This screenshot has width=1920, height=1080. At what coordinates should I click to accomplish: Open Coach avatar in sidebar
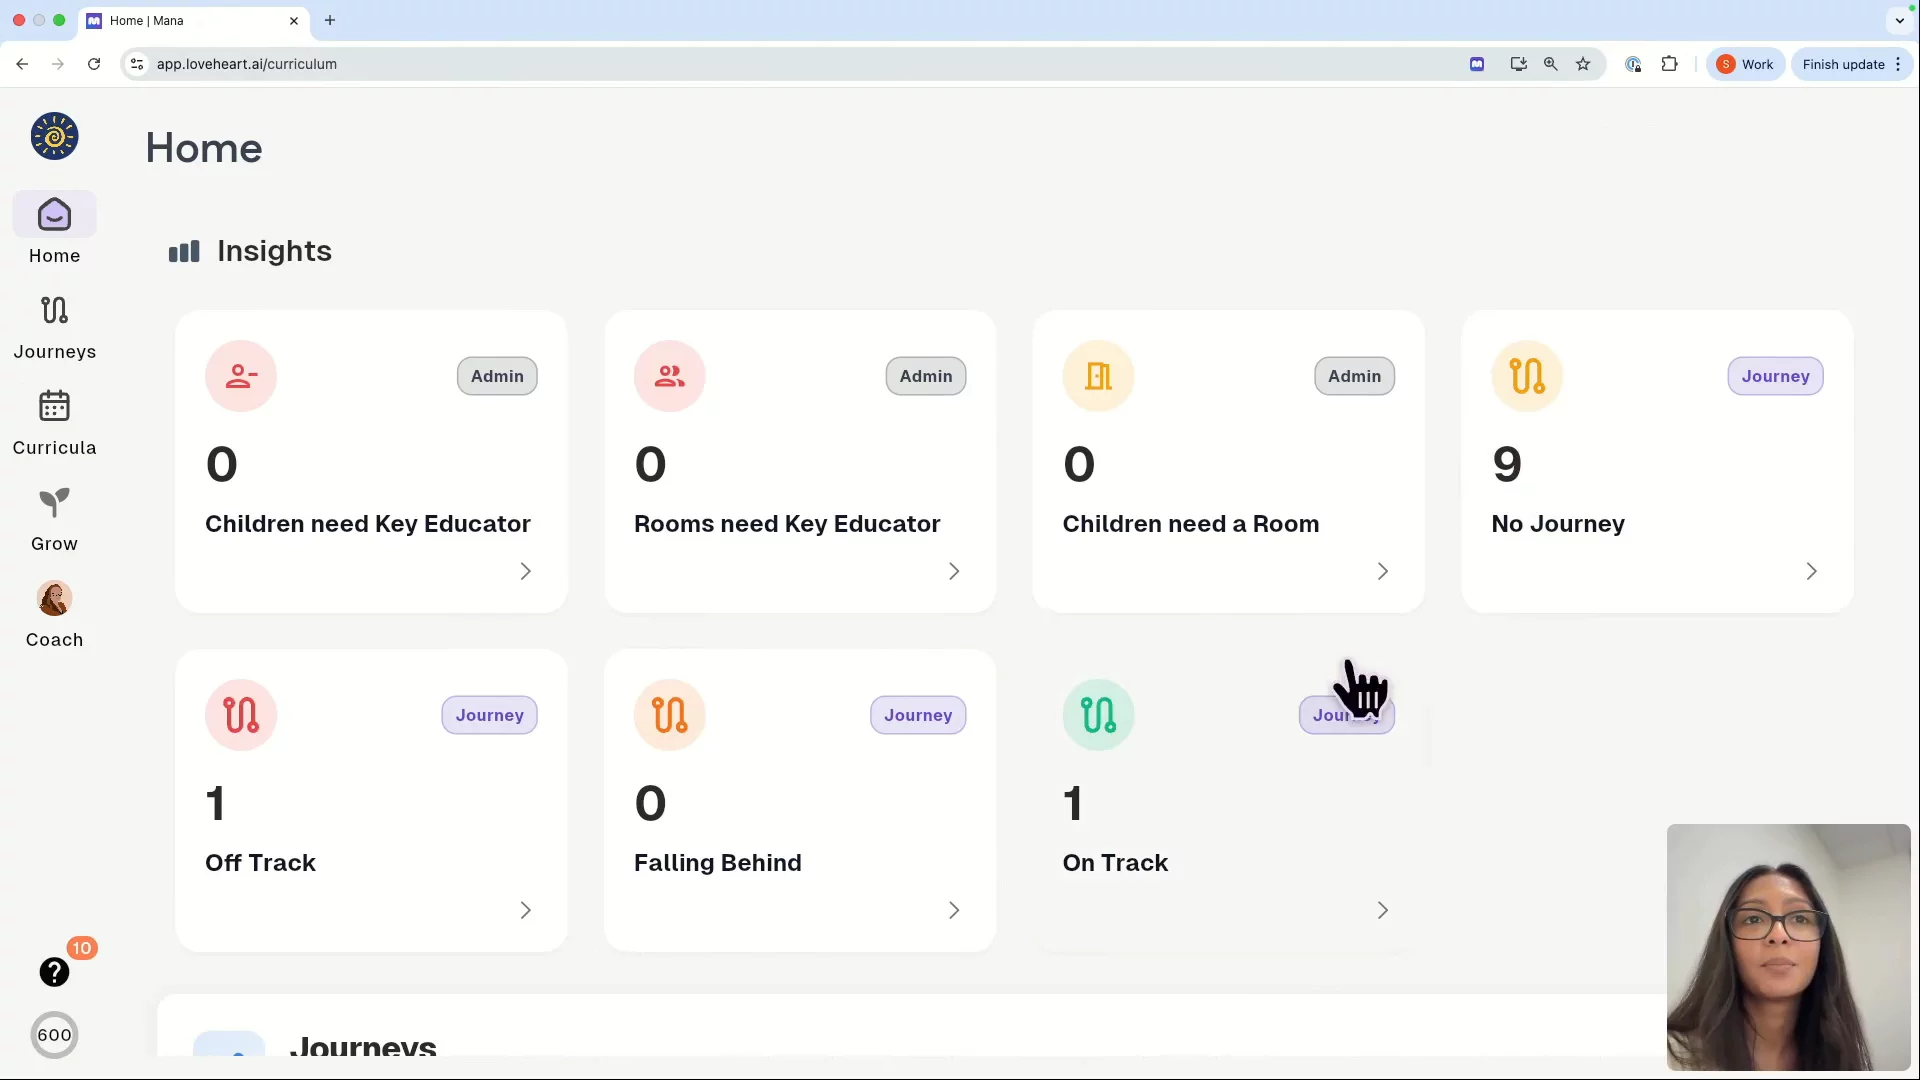[x=54, y=599]
